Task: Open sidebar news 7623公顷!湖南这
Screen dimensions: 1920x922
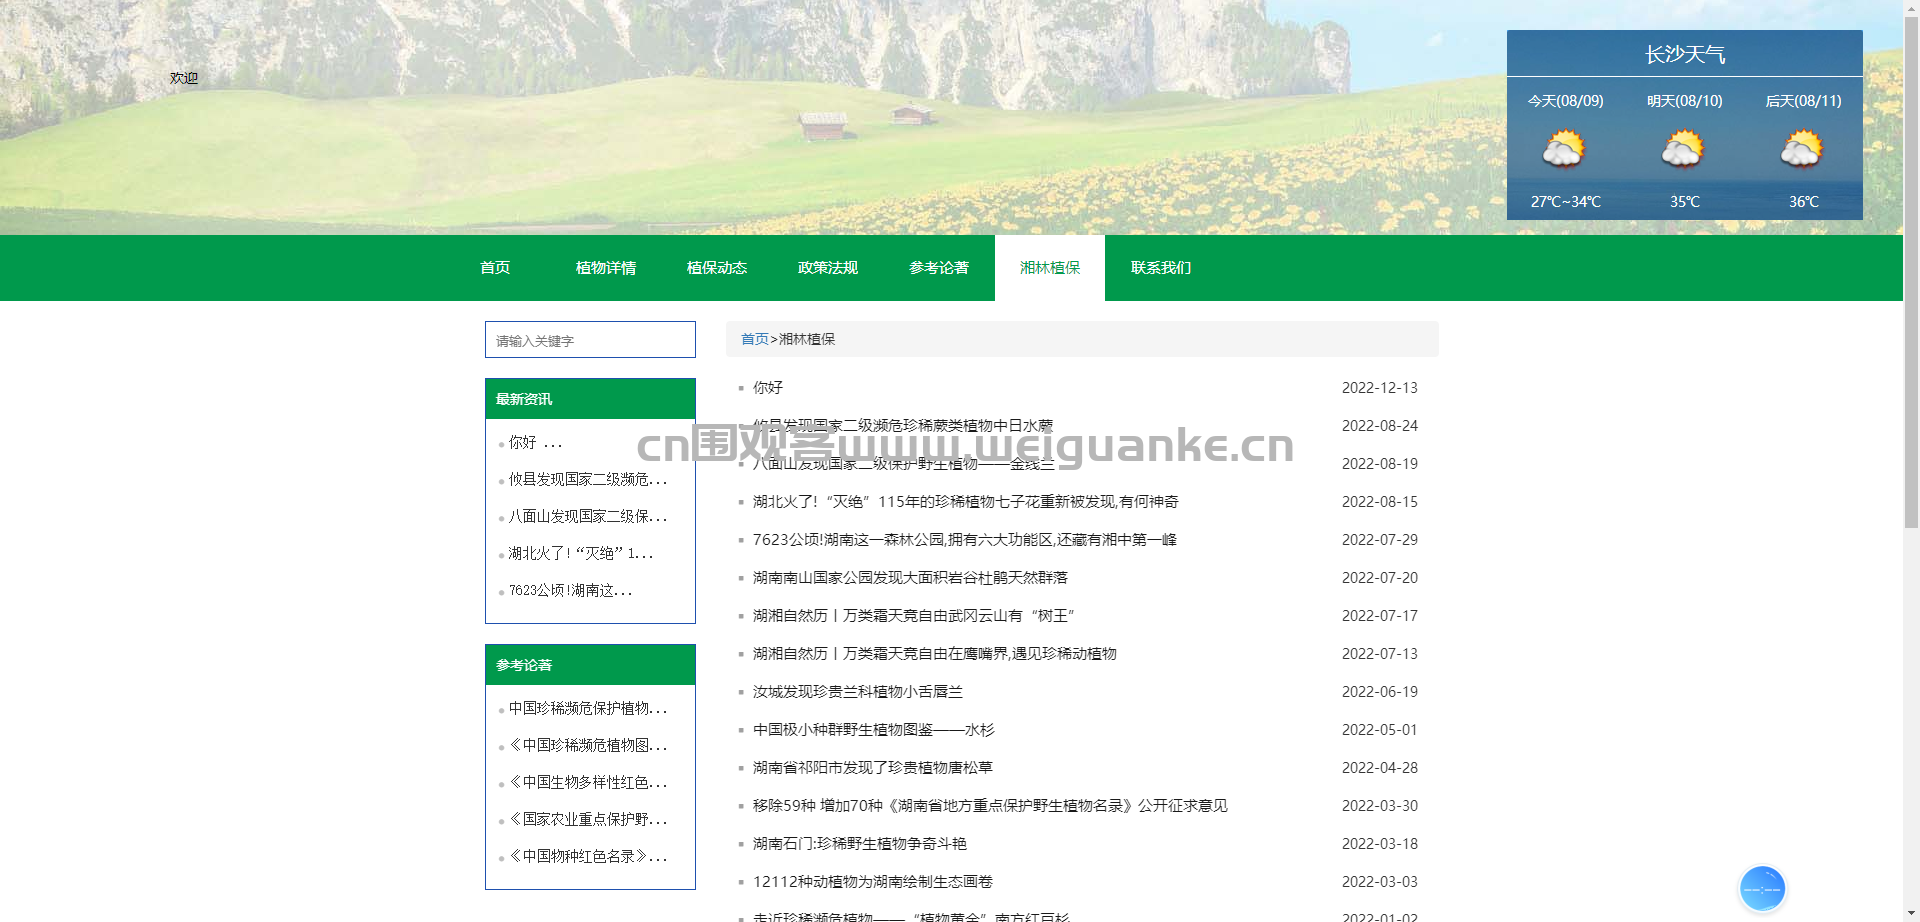Action: pyautogui.click(x=571, y=590)
